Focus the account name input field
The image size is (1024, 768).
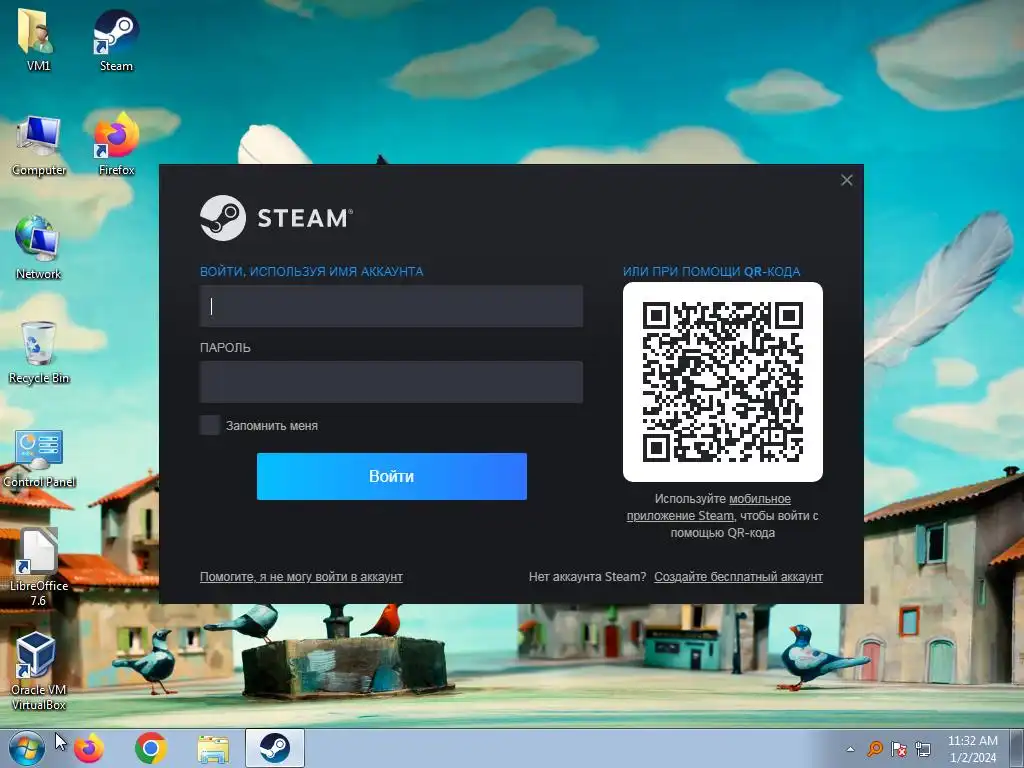click(391, 306)
